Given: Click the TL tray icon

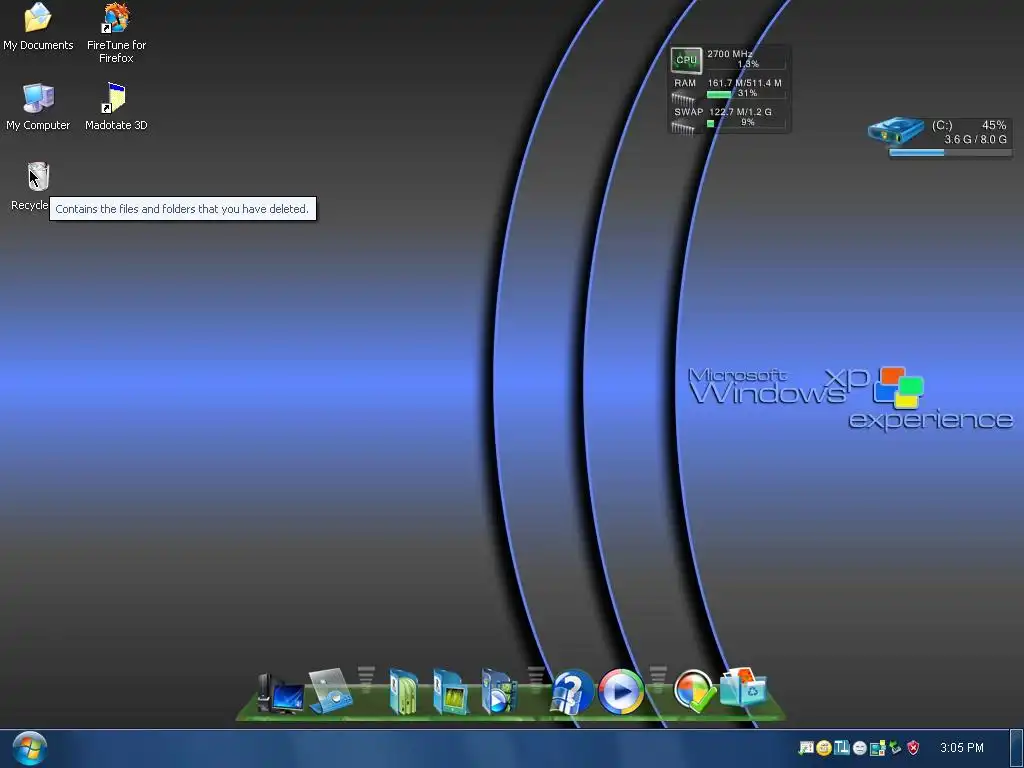Looking at the screenshot, I should point(842,748).
